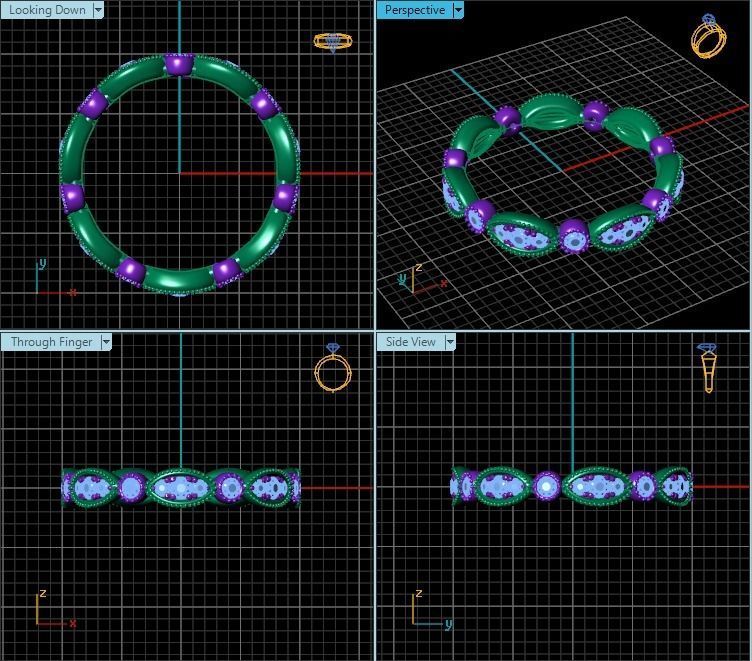
Task: Click the Through Finger ring orientation icon
Action: coord(333,367)
